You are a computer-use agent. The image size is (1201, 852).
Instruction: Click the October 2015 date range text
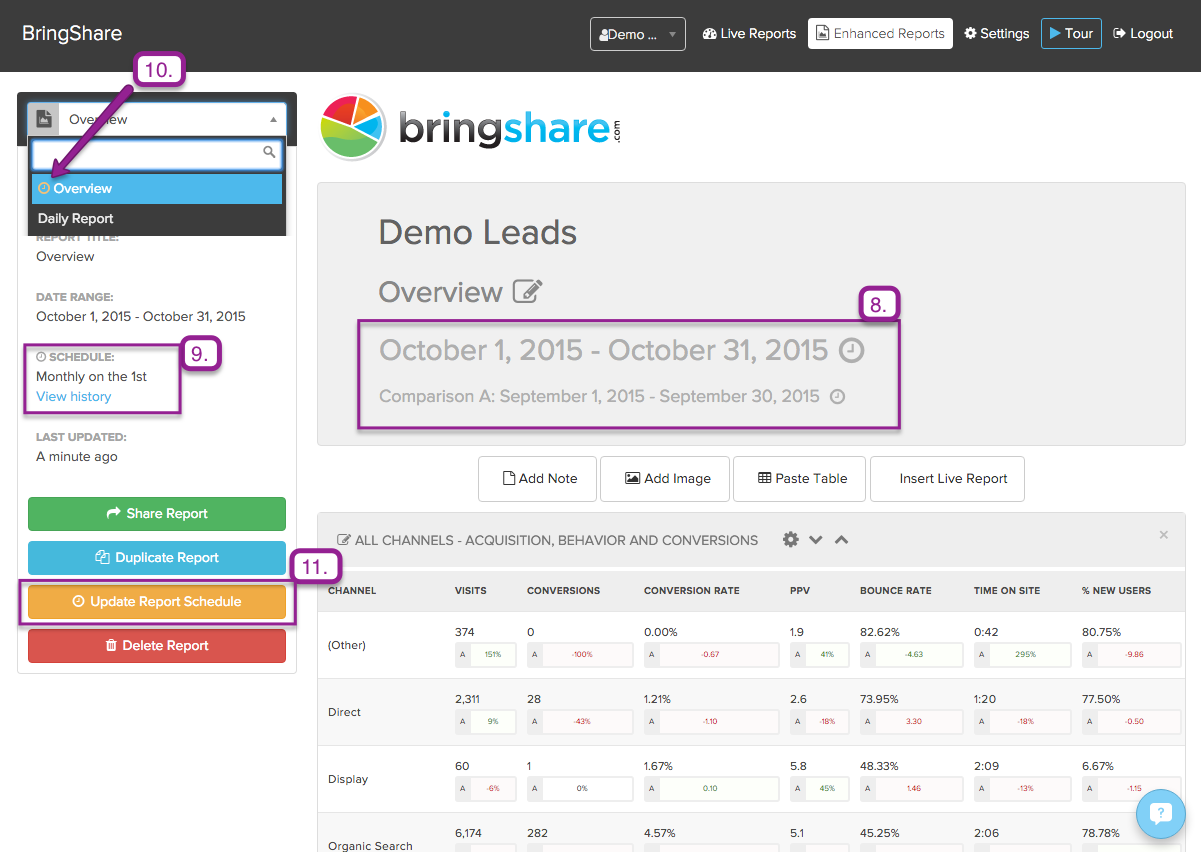(x=604, y=351)
